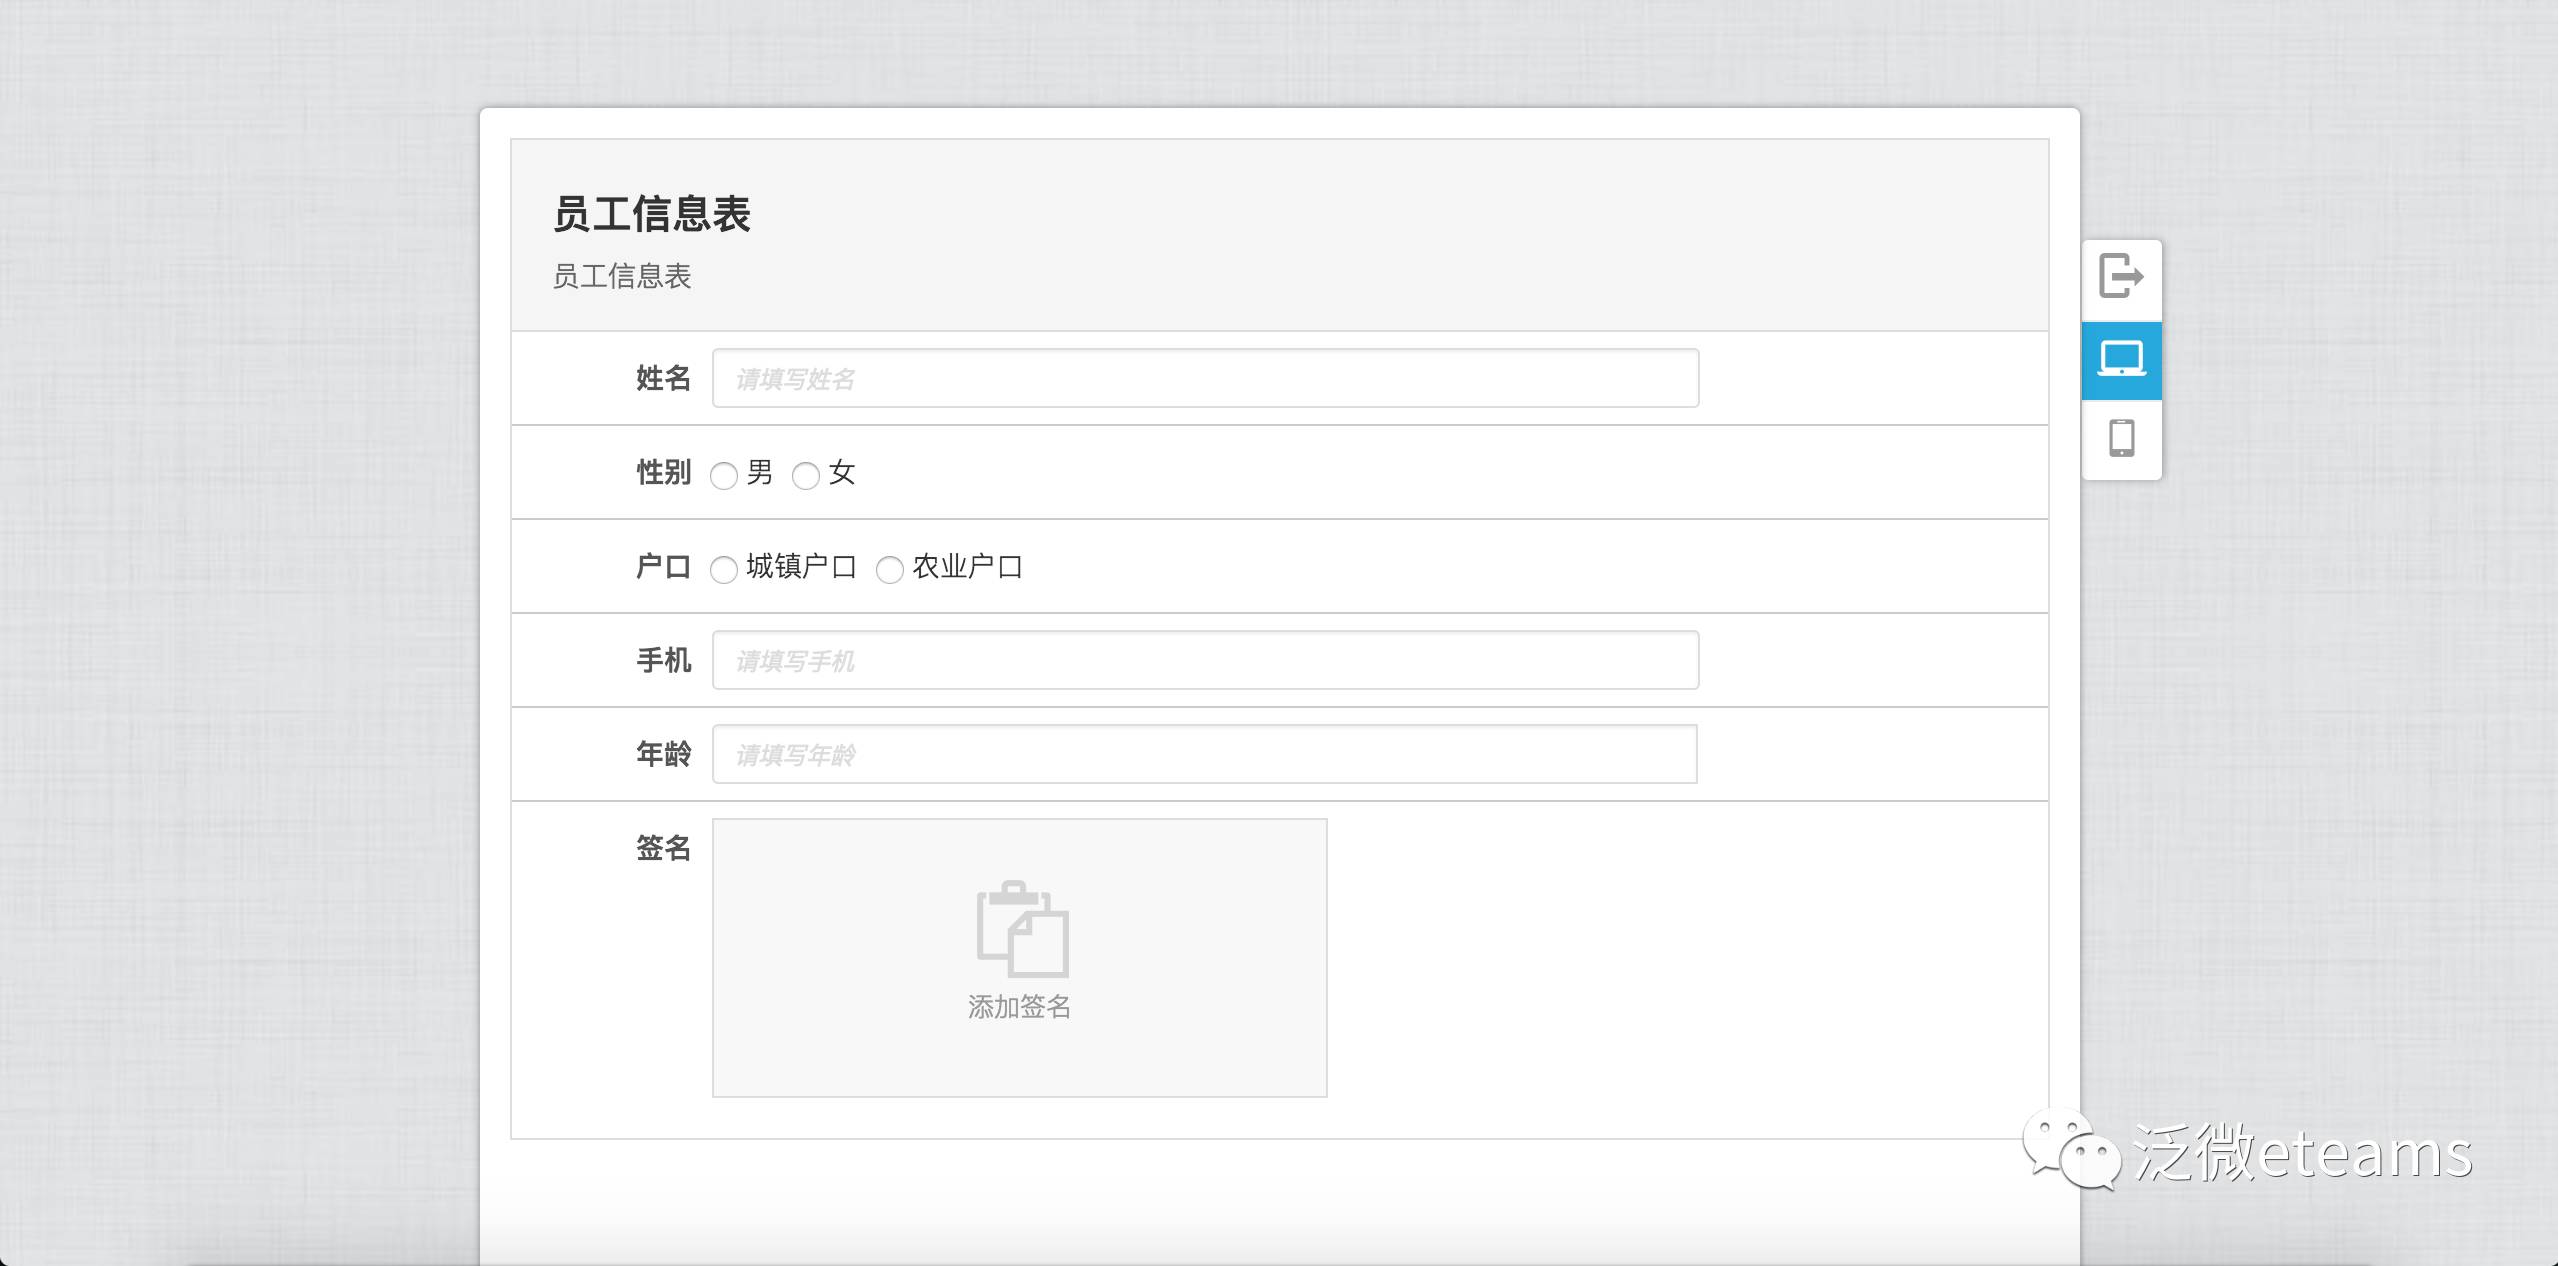The height and width of the screenshot is (1266, 2558).
Task: Click the 农业户口 label text
Action: tap(967, 567)
